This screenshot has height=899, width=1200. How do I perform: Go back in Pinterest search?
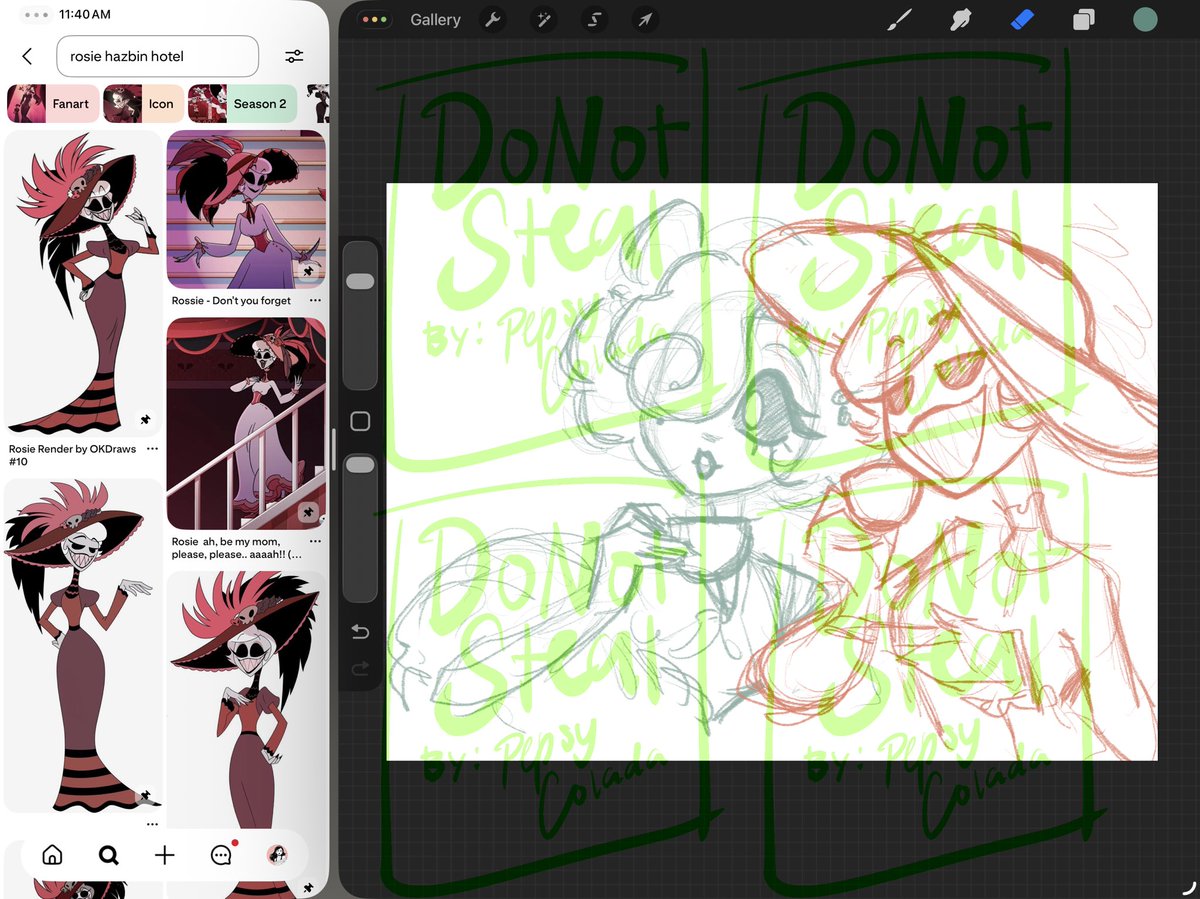27,57
